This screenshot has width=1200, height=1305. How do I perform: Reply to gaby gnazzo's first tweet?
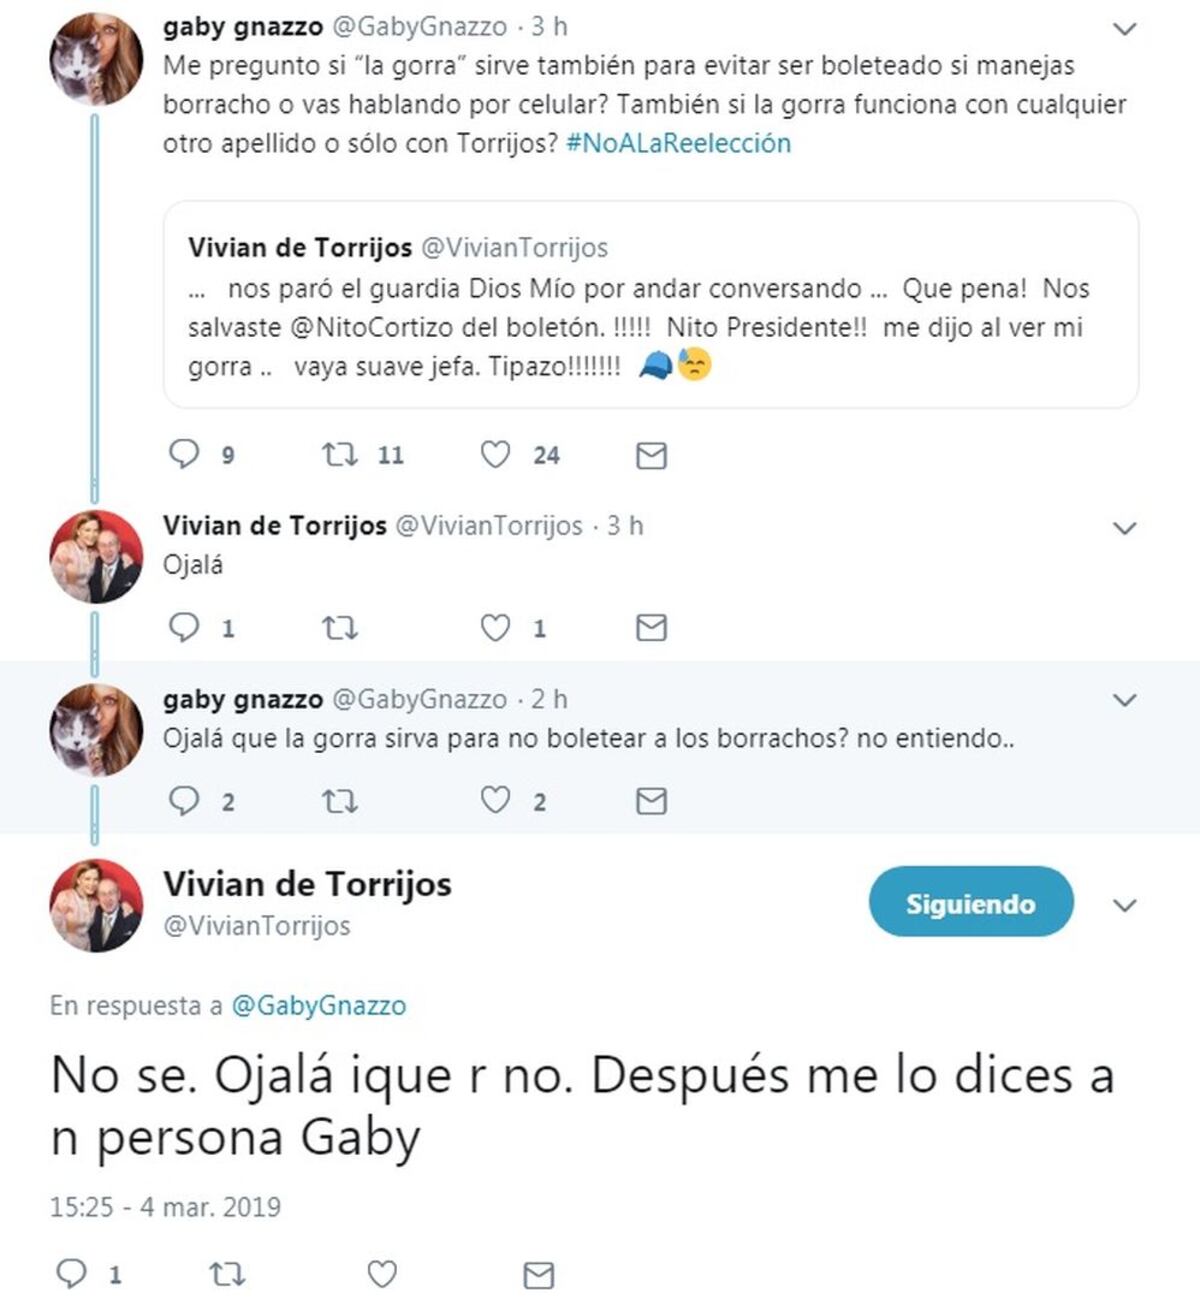coord(185,455)
